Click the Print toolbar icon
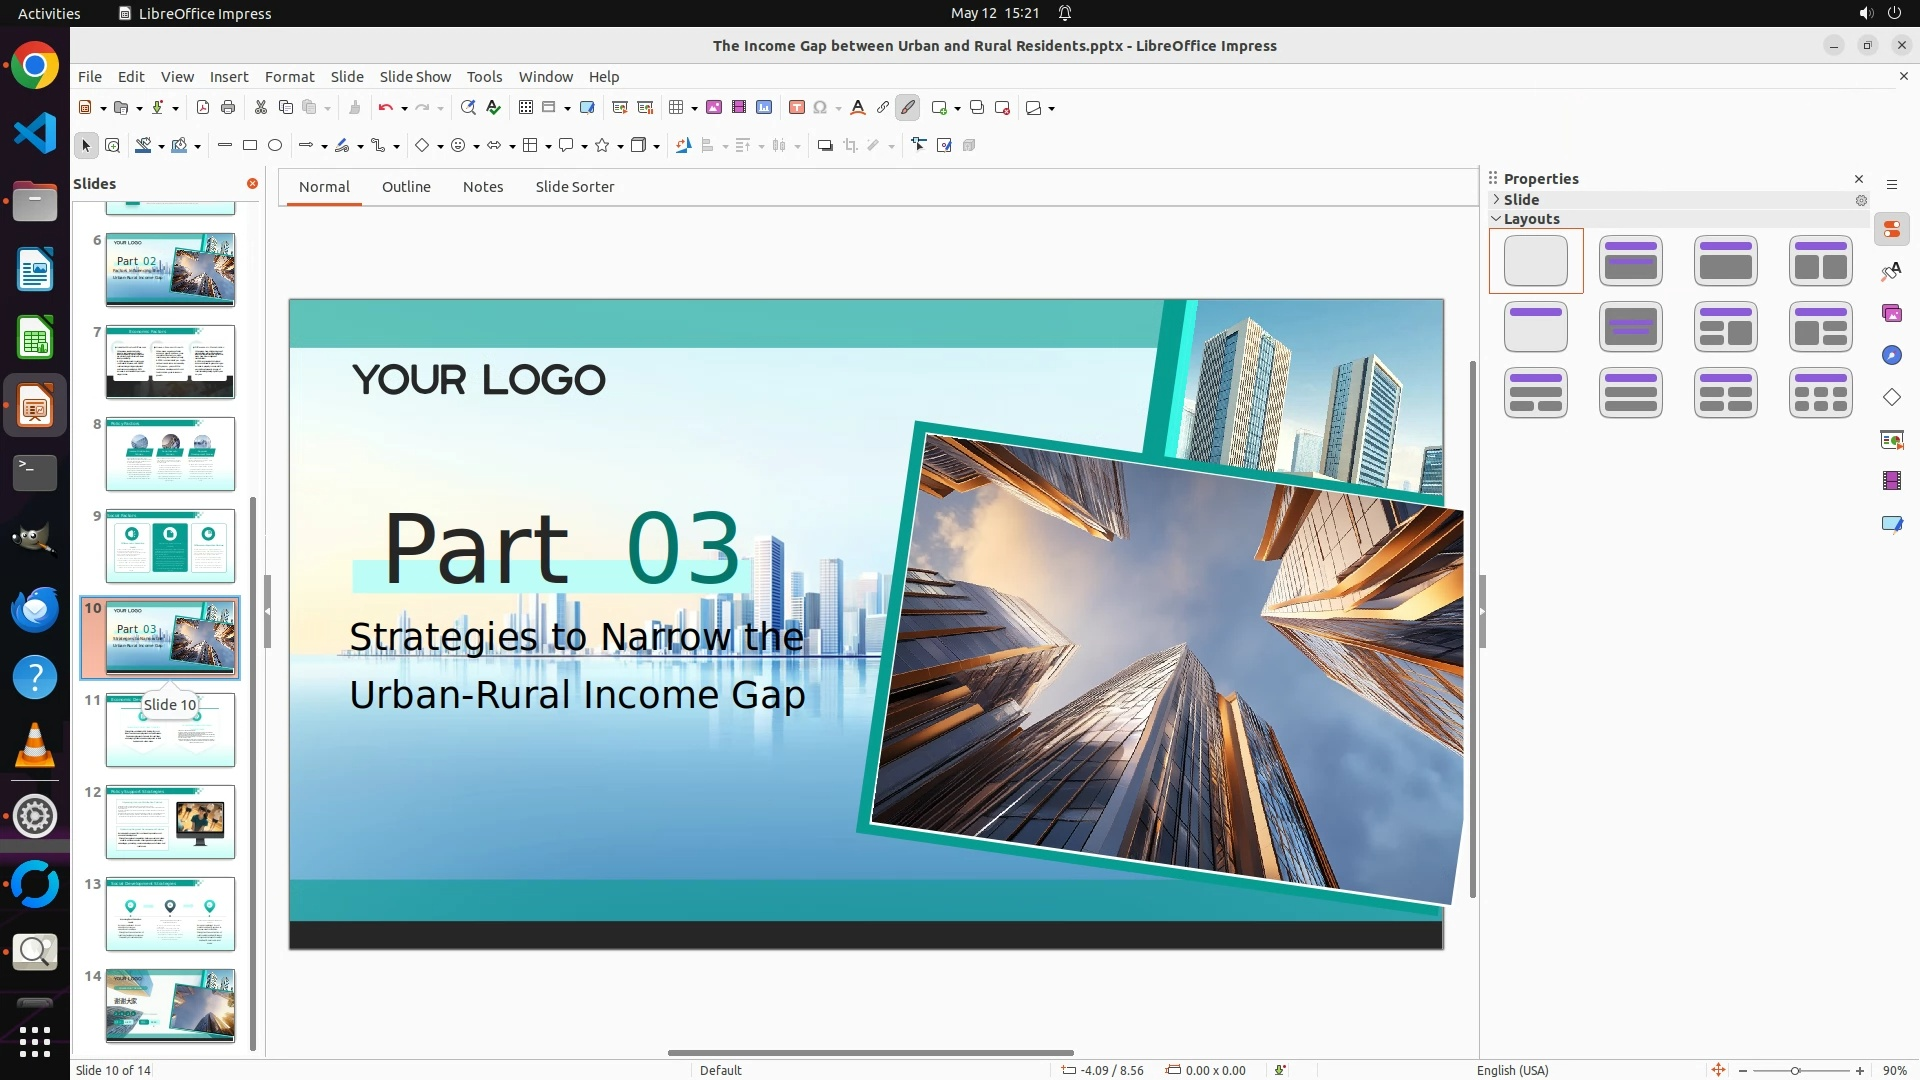 (228, 108)
